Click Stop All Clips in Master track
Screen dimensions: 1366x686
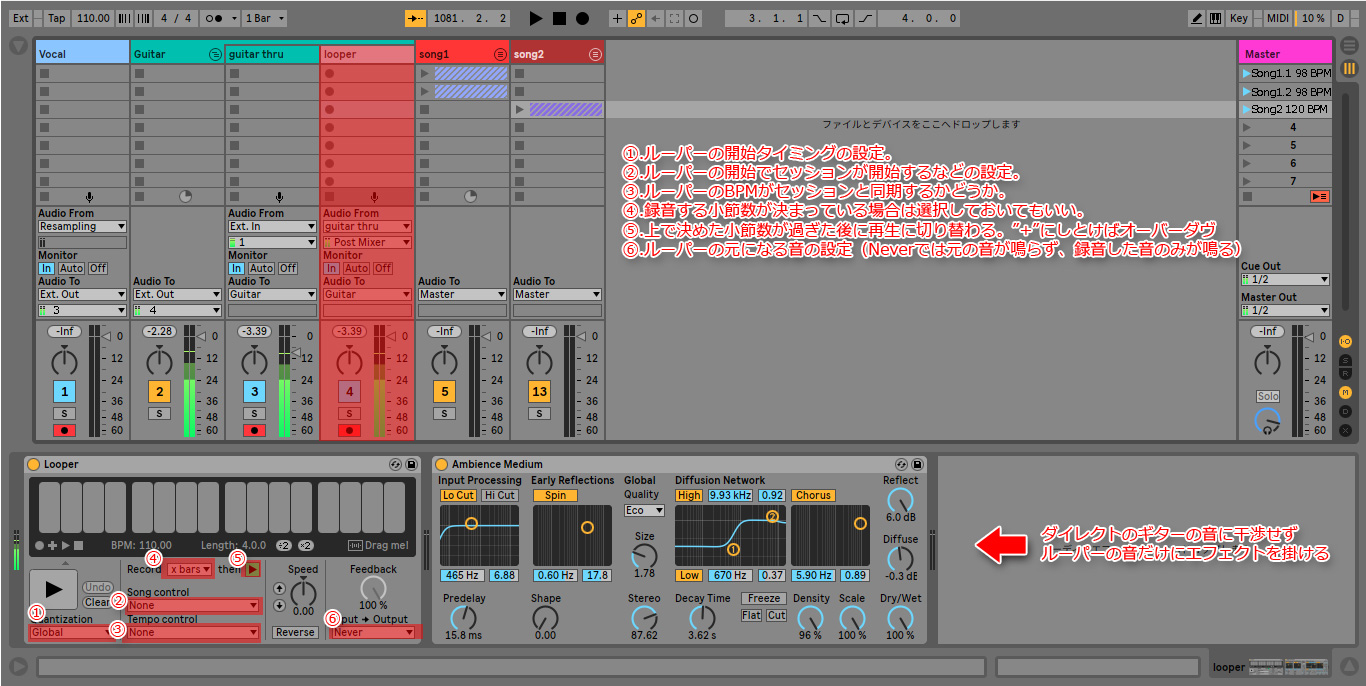pos(1319,197)
